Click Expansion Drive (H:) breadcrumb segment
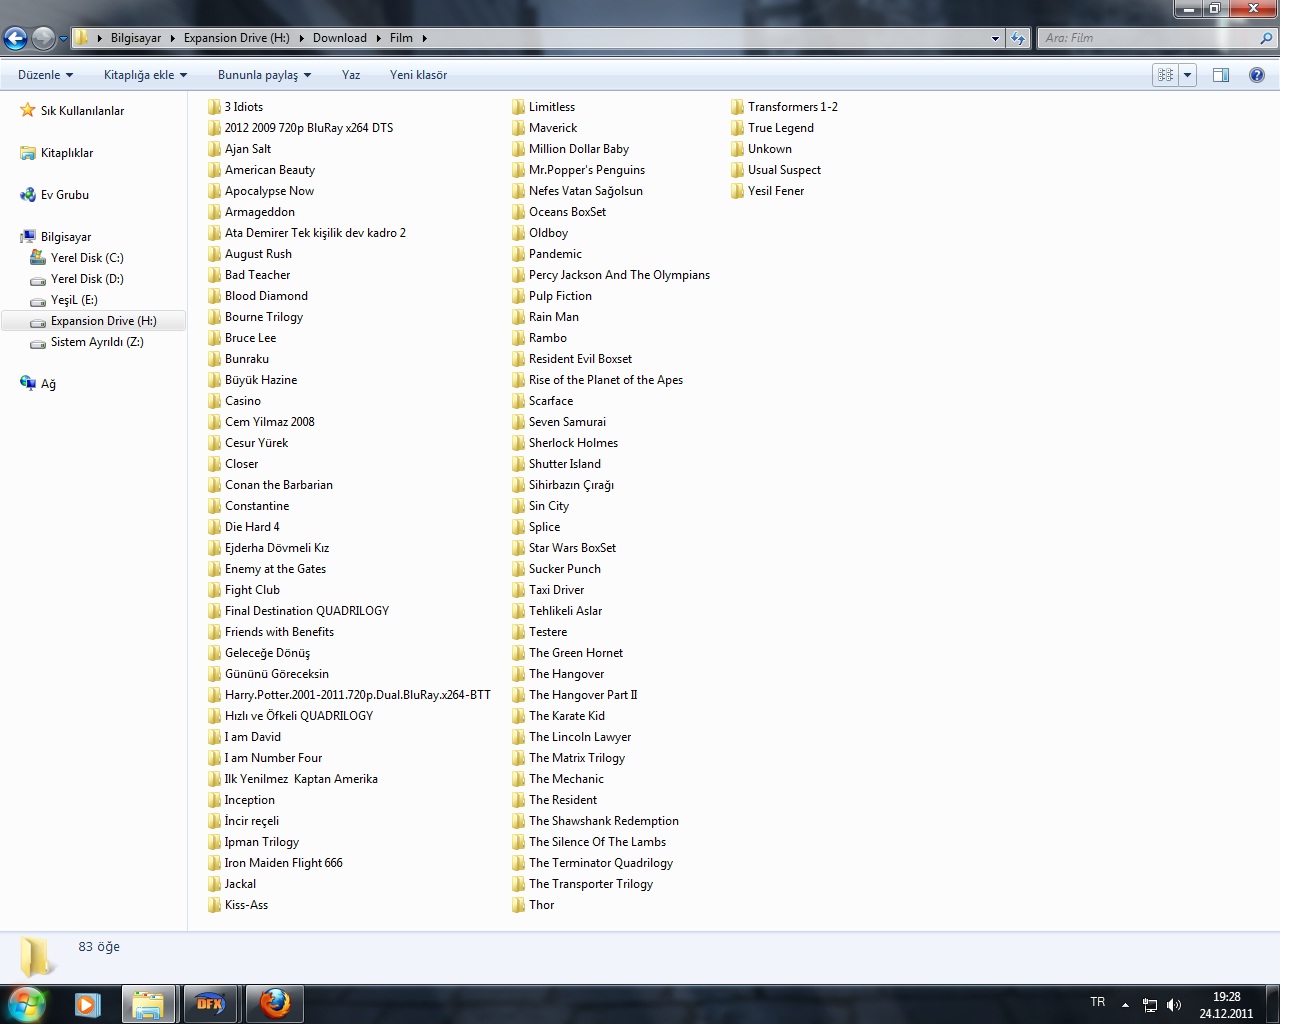This screenshot has width=1291, height=1028. 237,38
